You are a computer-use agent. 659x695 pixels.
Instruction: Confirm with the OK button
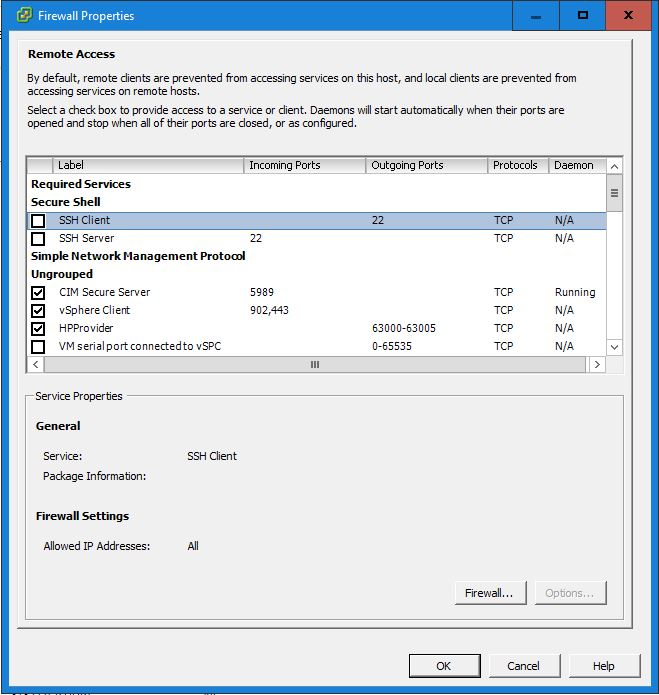(445, 666)
